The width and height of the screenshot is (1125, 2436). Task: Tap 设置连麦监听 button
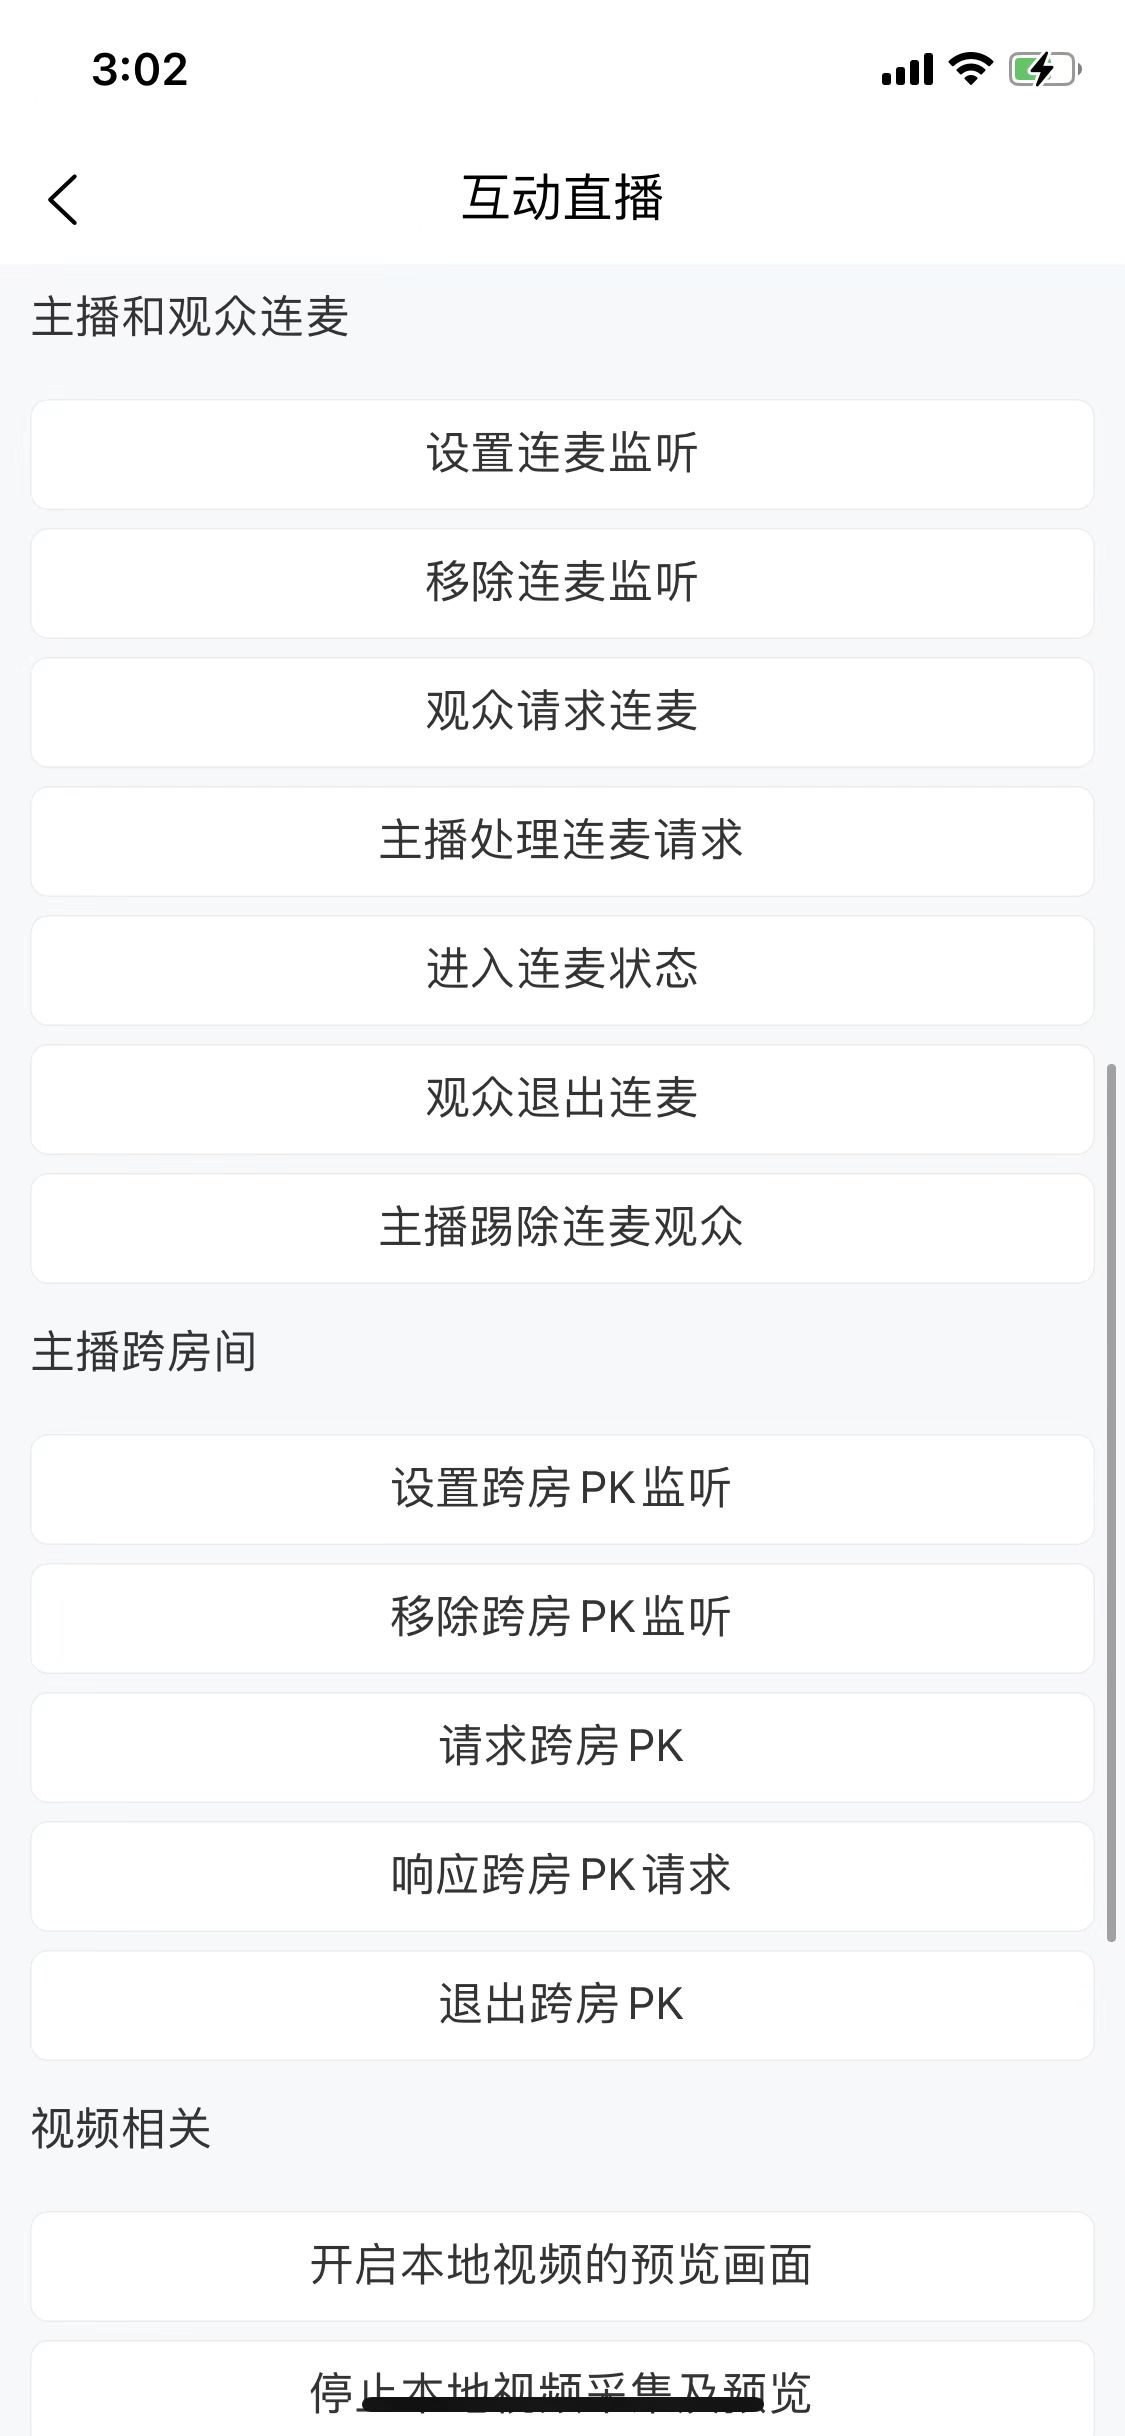tap(562, 454)
